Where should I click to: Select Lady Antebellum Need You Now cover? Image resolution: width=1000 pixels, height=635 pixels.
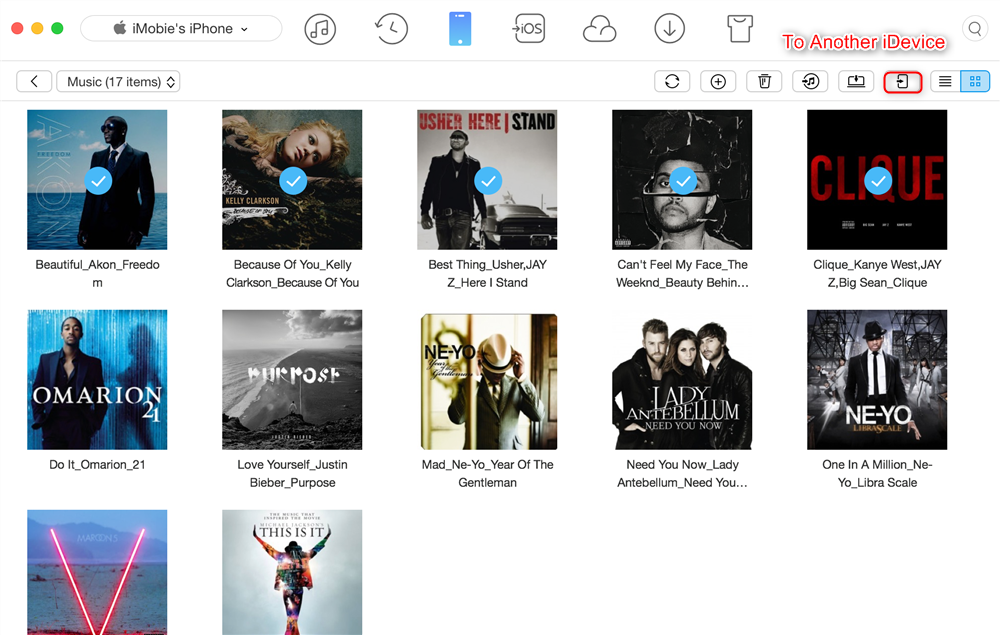click(682, 380)
